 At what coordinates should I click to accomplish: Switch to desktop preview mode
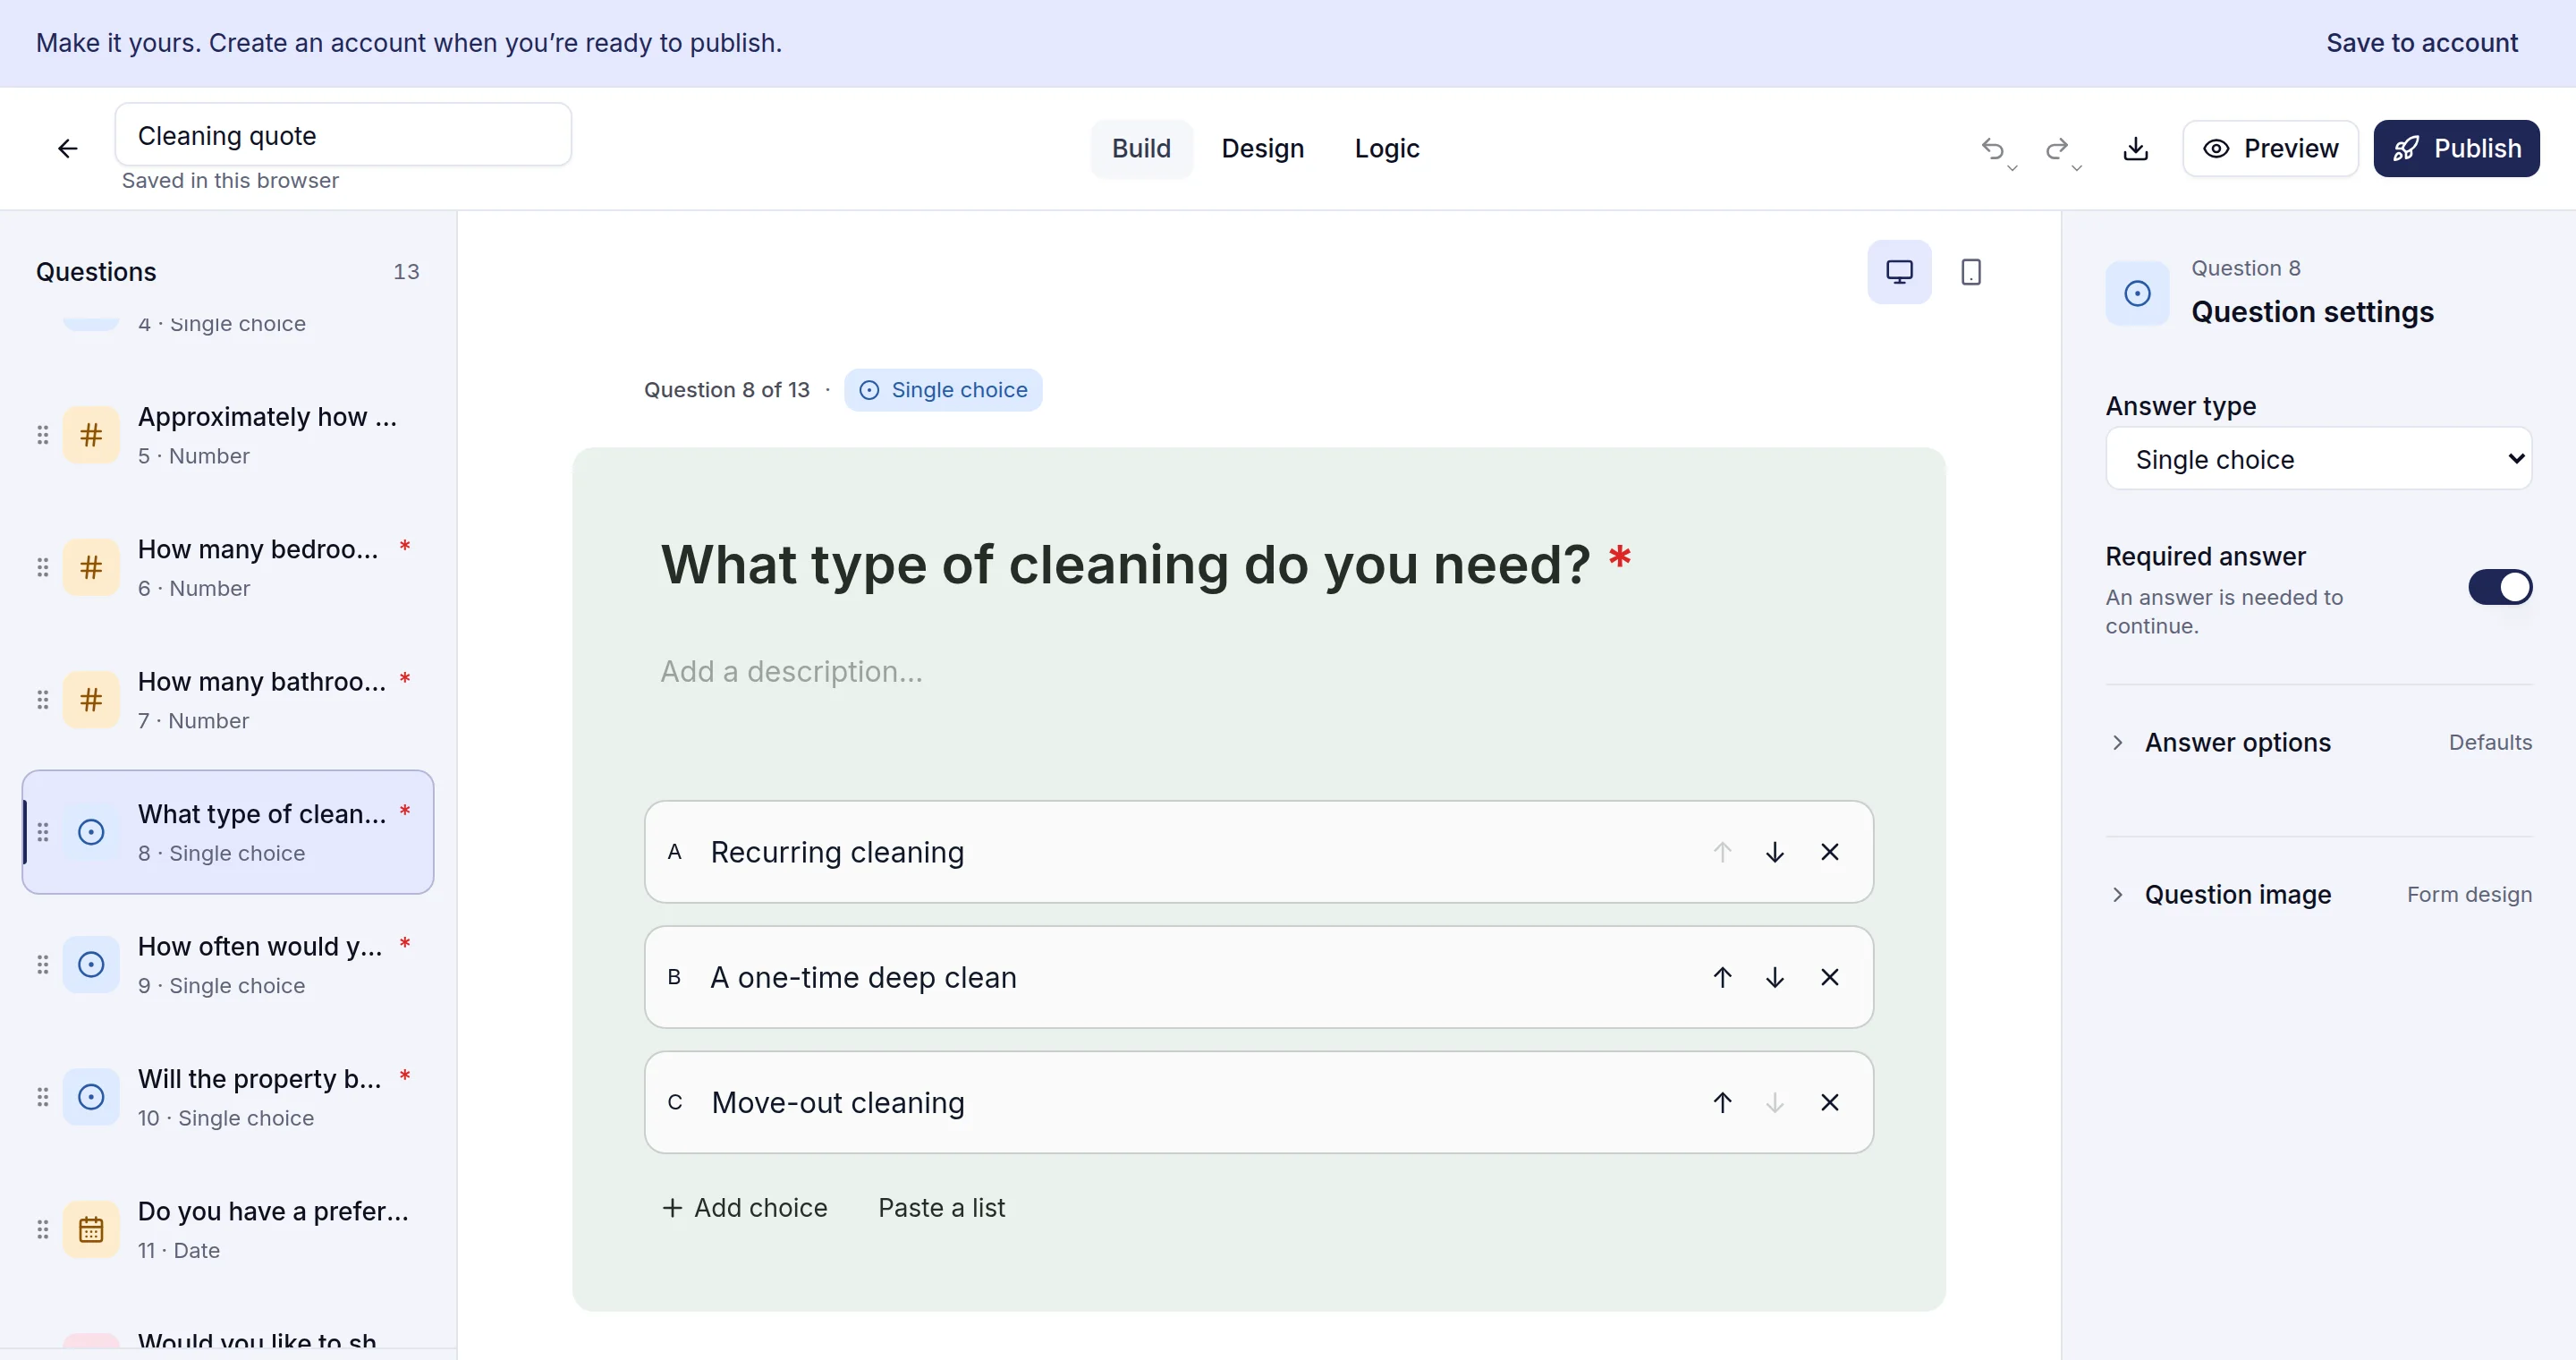(x=1899, y=272)
